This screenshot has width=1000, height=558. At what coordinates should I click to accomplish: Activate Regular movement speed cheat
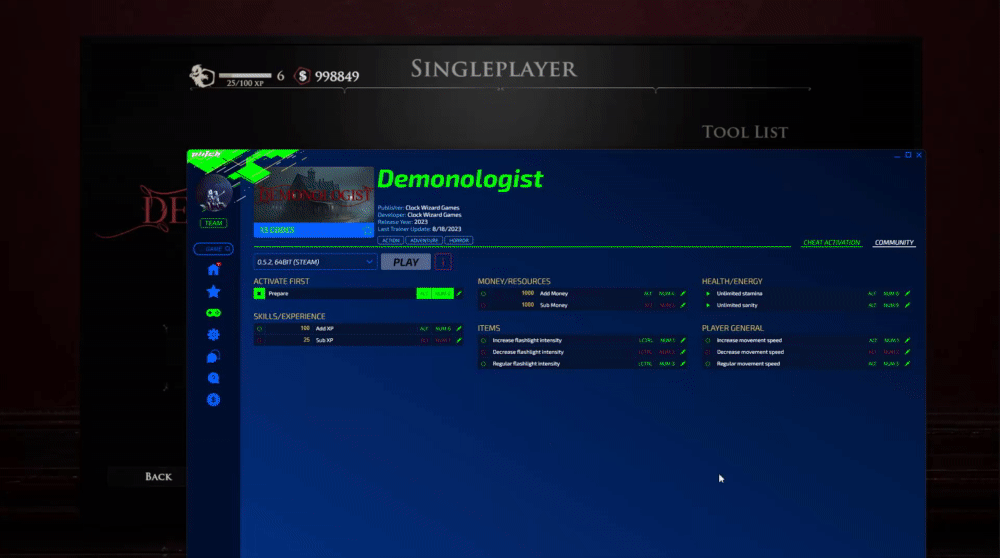coord(708,363)
